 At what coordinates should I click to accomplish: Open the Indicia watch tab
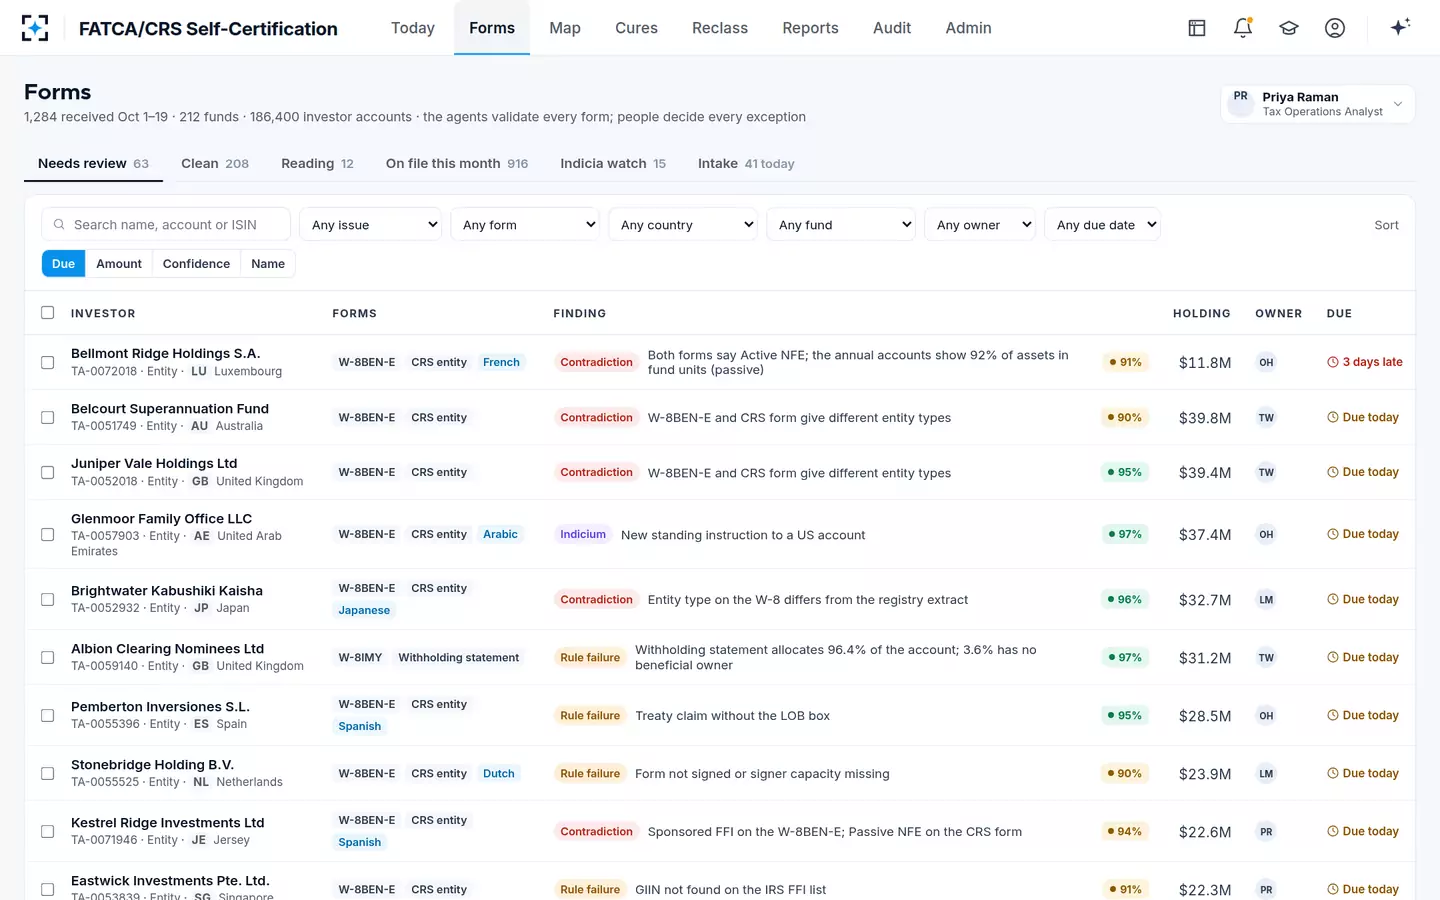click(613, 164)
